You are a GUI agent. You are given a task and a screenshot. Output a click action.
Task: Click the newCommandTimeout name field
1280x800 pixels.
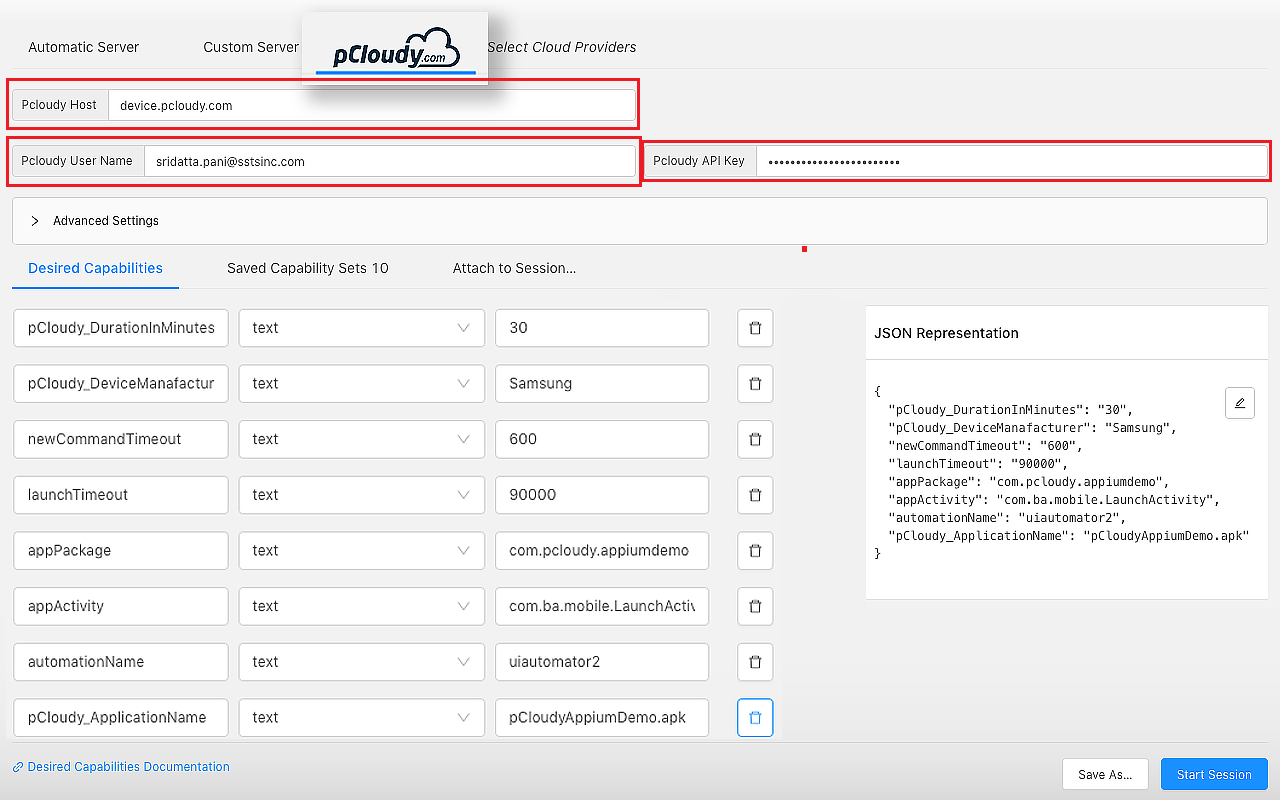[121, 439]
